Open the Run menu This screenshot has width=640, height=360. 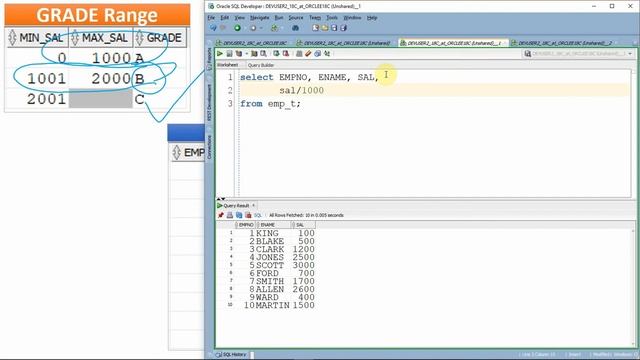pos(278,18)
